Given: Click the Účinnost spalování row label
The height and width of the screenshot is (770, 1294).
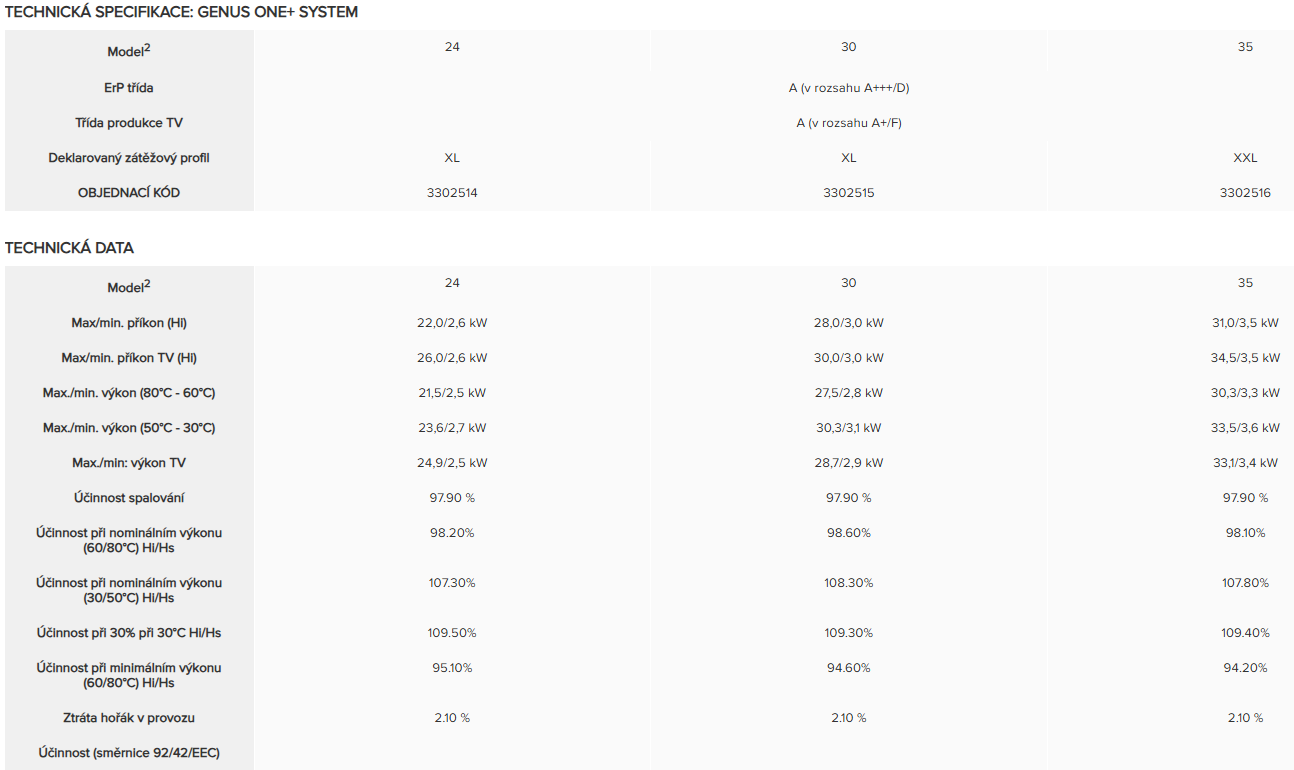Looking at the screenshot, I should [x=129, y=498].
